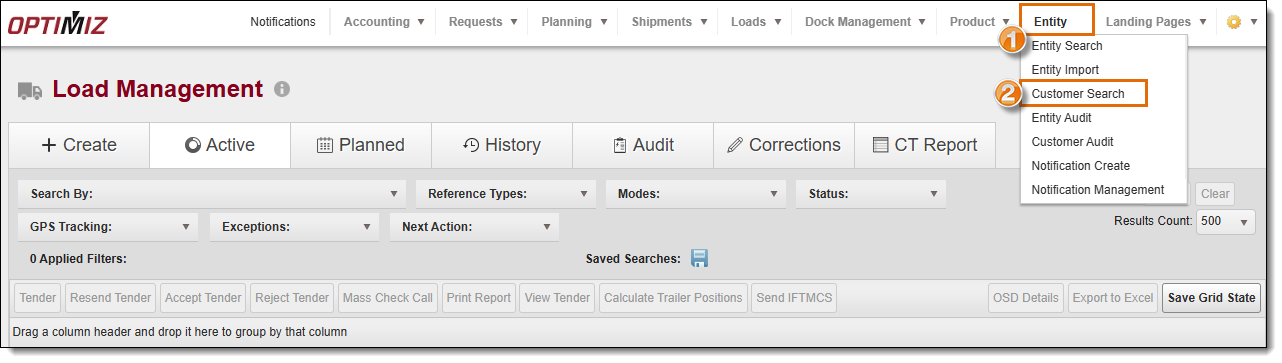Switch to the History tab

tap(502, 145)
